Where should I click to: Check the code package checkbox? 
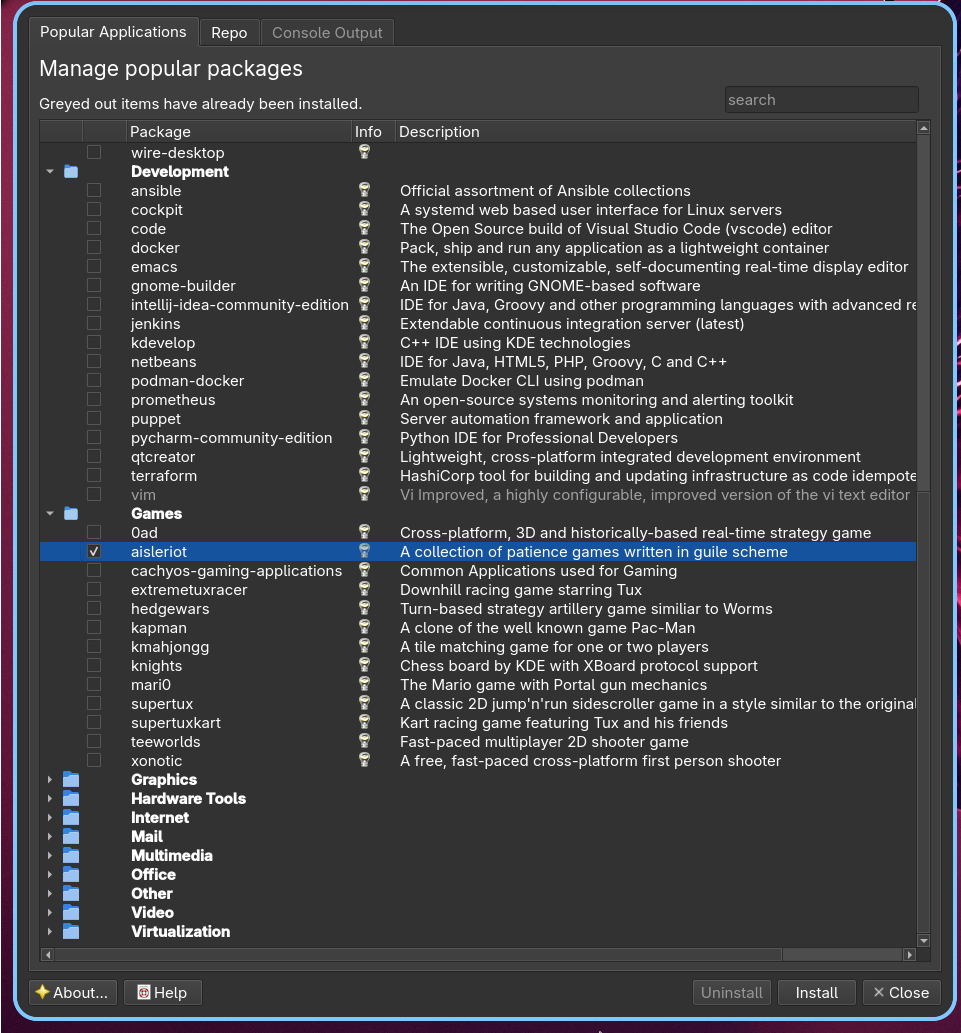click(x=94, y=229)
